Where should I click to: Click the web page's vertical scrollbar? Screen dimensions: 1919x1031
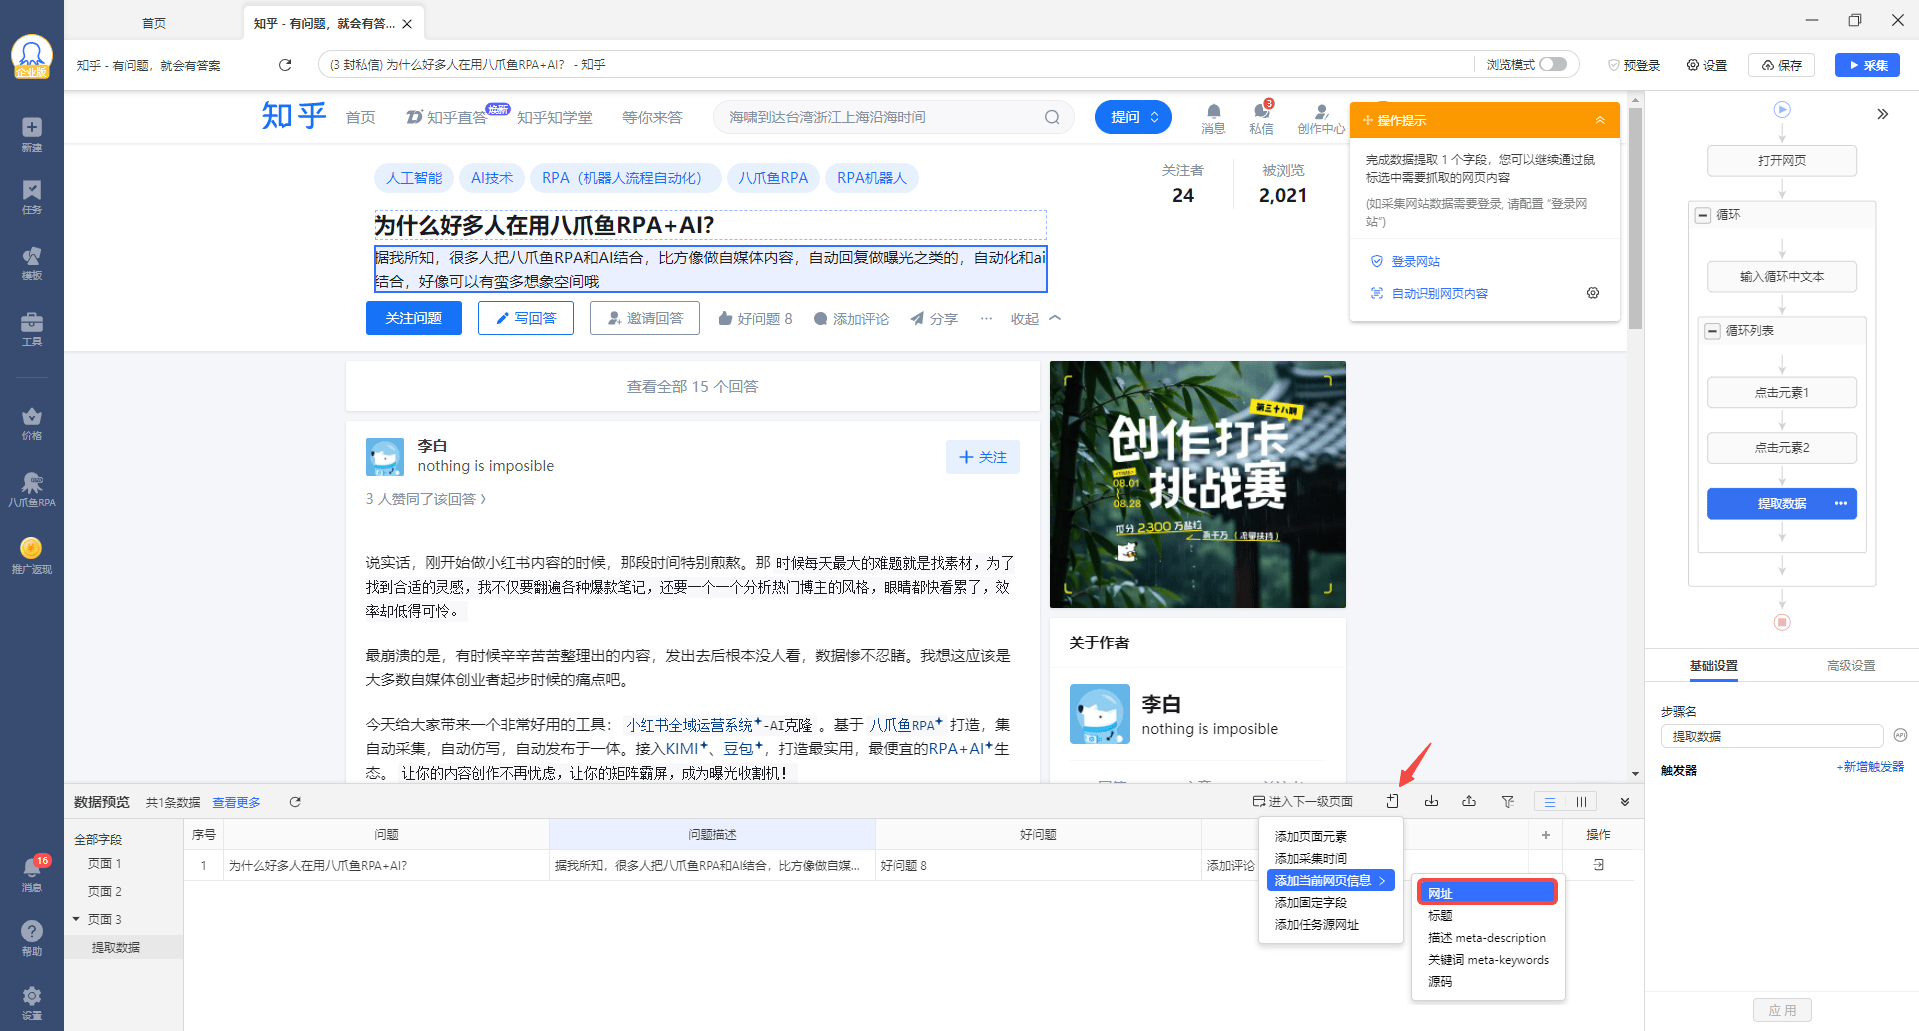click(x=1635, y=219)
